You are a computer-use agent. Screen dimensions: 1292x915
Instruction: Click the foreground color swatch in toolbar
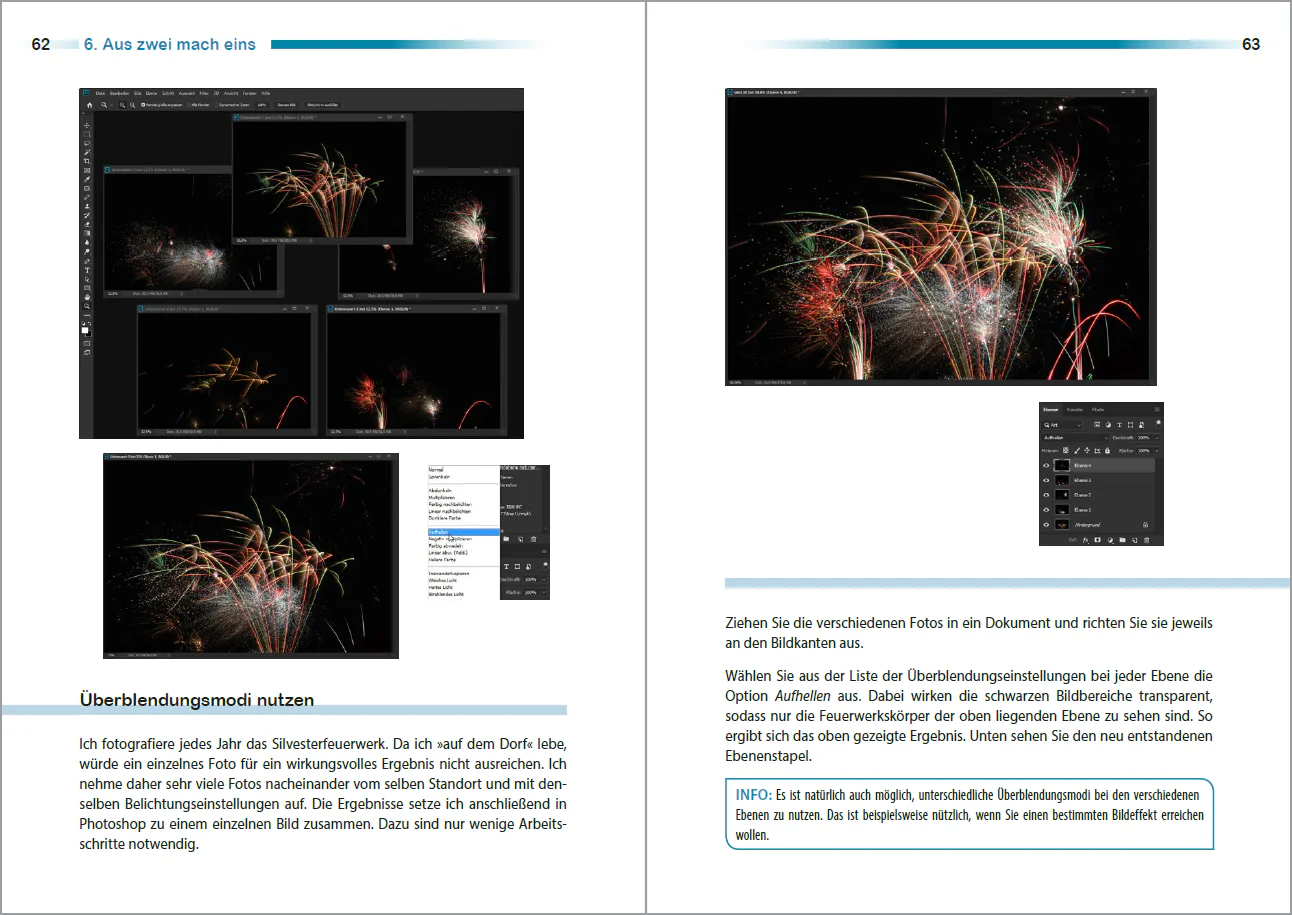click(x=85, y=330)
